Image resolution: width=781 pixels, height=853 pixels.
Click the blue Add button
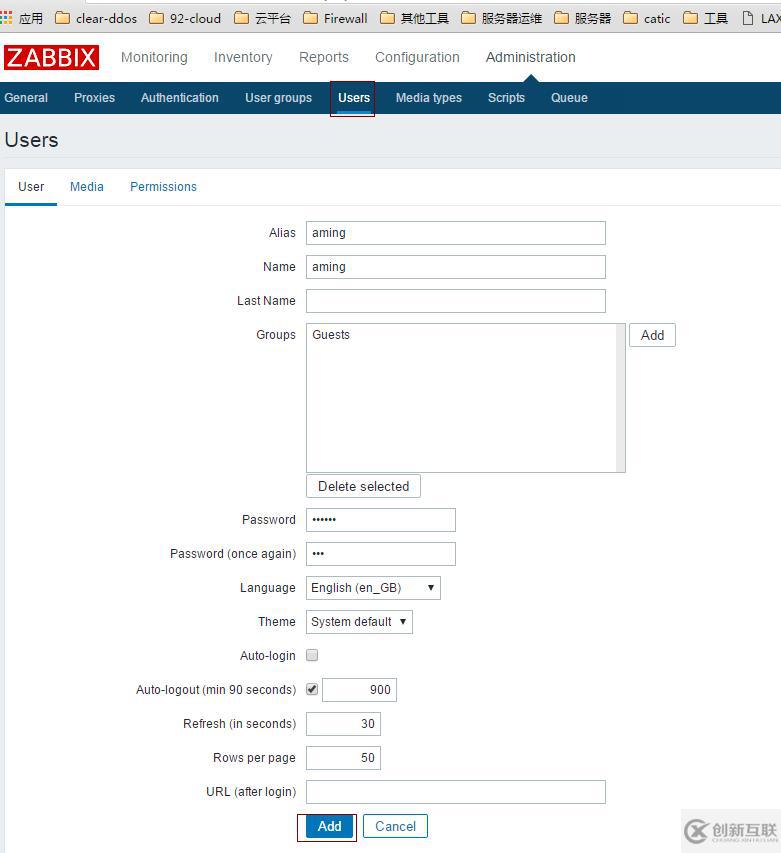pos(330,826)
